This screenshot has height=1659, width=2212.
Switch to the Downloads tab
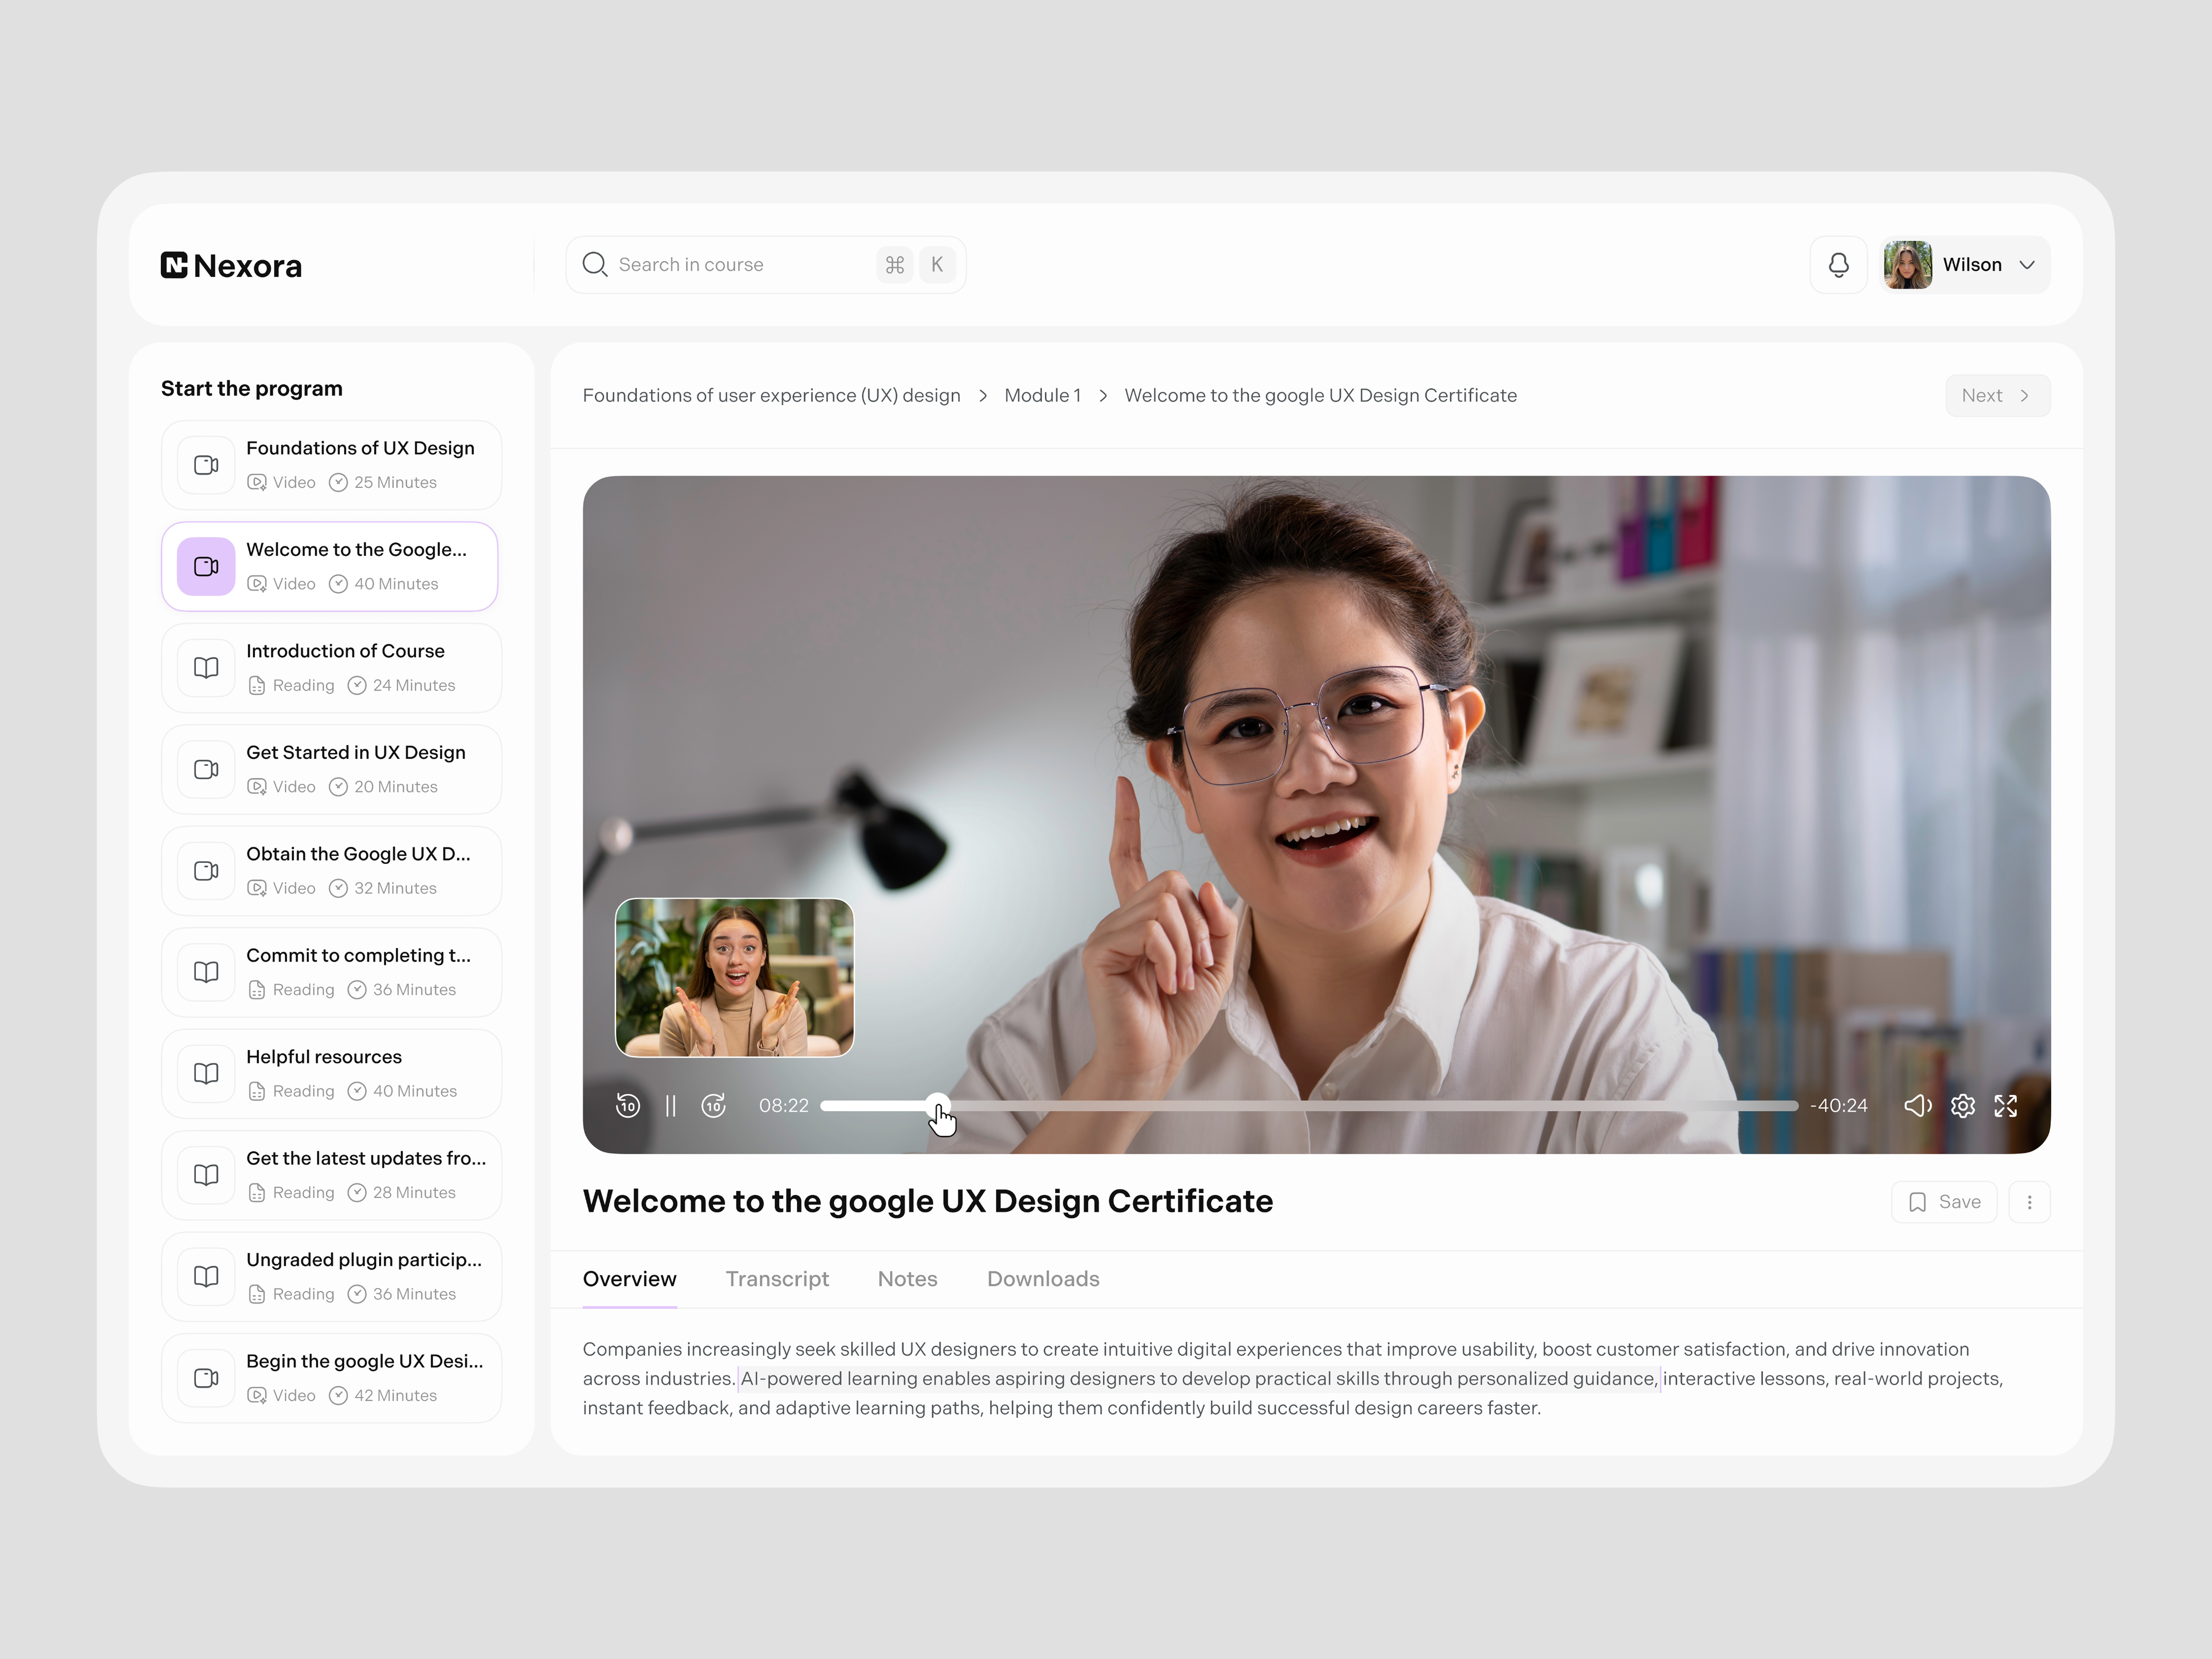(1043, 1279)
